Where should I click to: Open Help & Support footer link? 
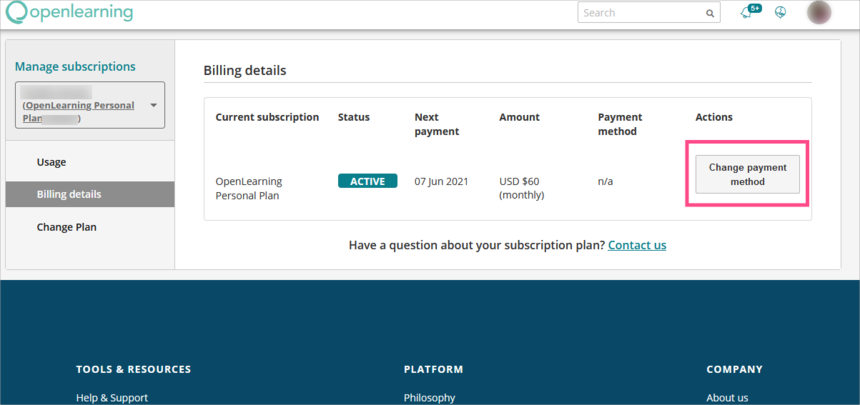pyautogui.click(x=112, y=397)
